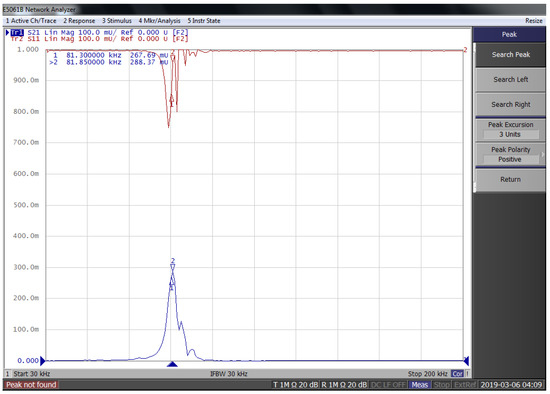This screenshot has width=550, height=394.
Task: Edit the Peak Excursion value field
Action: (x=511, y=134)
